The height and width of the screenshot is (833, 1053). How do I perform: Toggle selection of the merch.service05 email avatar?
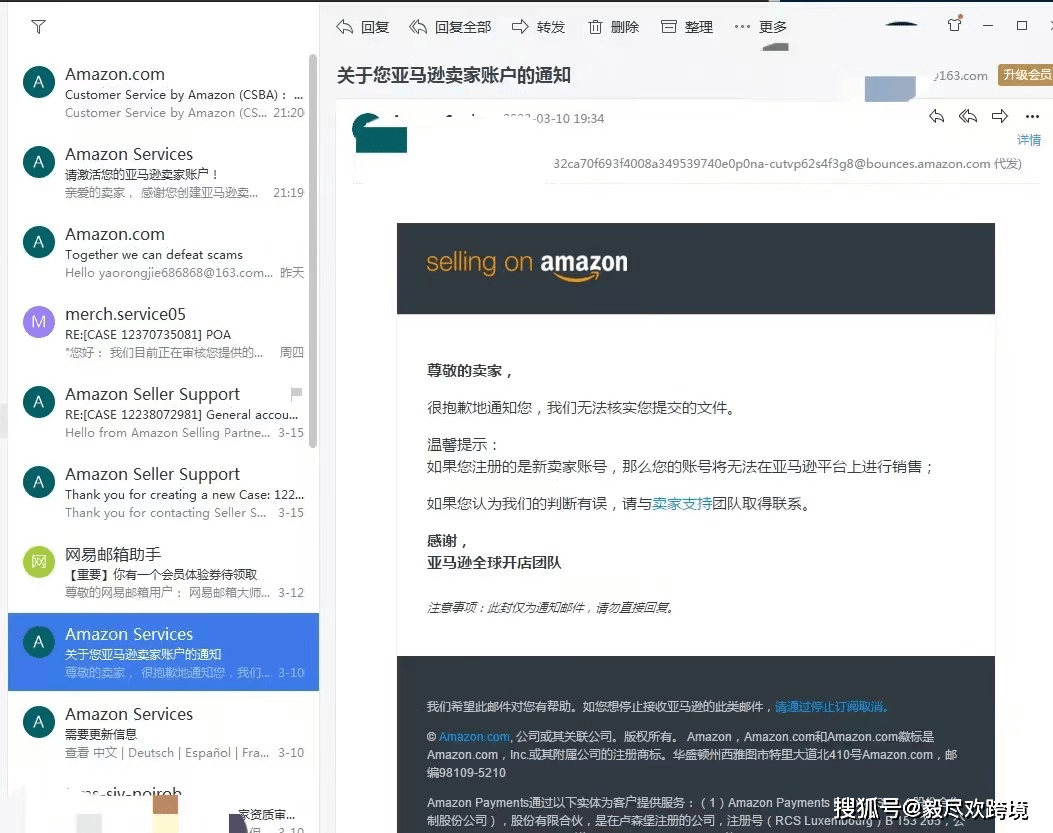[38, 321]
